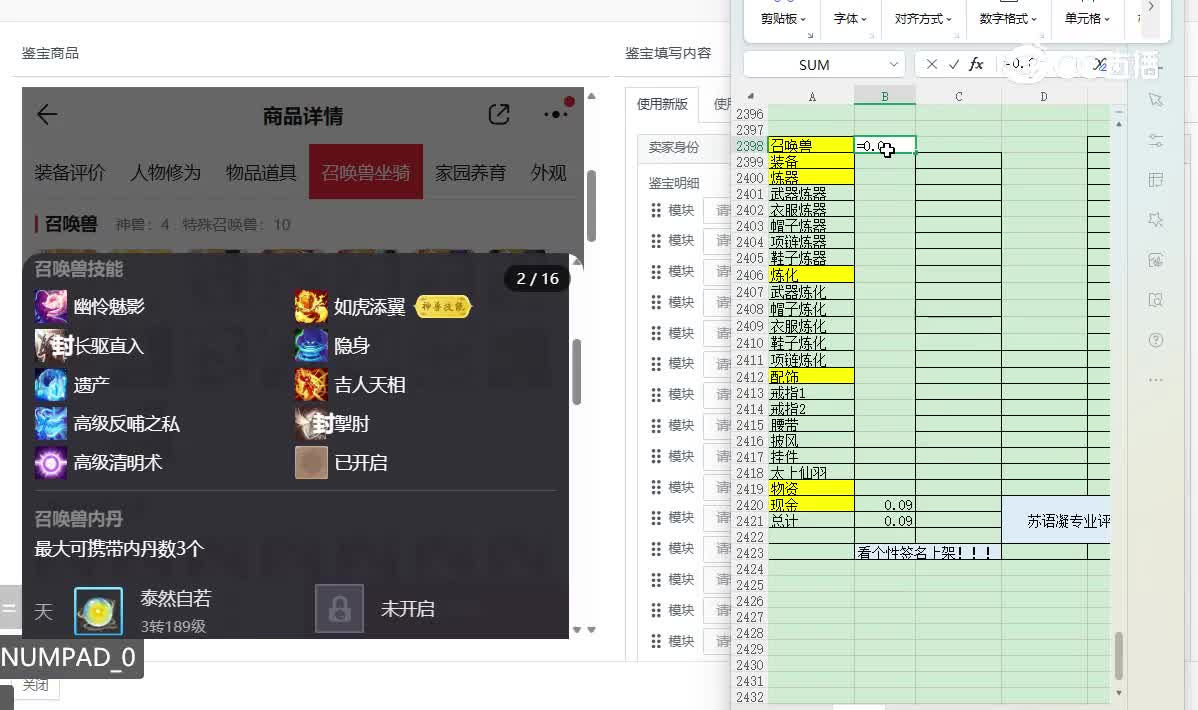Screen dimensions: 1198x710
Task: Select column B header in the spreadsheet
Action: click(x=885, y=96)
